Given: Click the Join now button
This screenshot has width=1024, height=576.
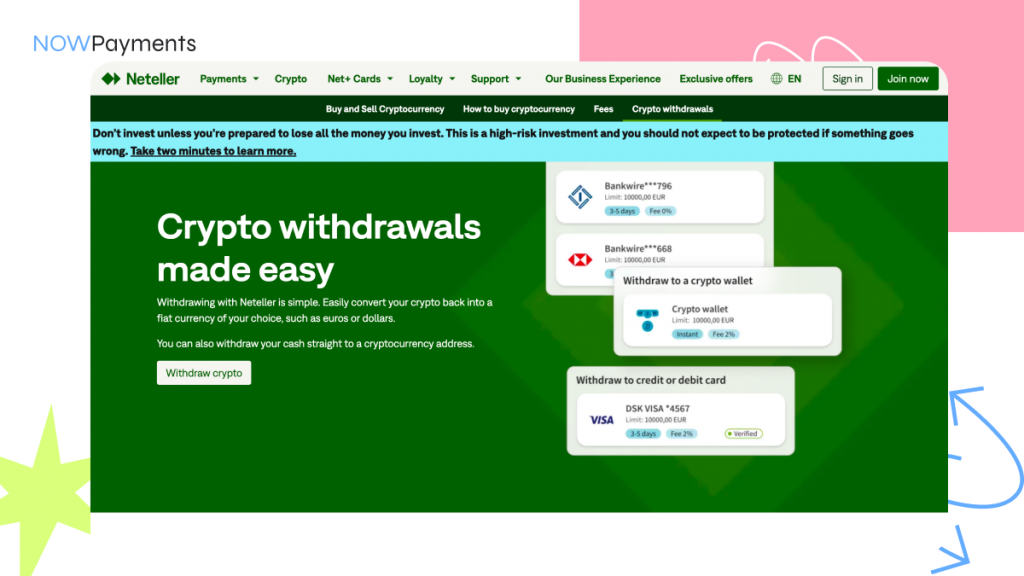Looking at the screenshot, I should tap(907, 79).
